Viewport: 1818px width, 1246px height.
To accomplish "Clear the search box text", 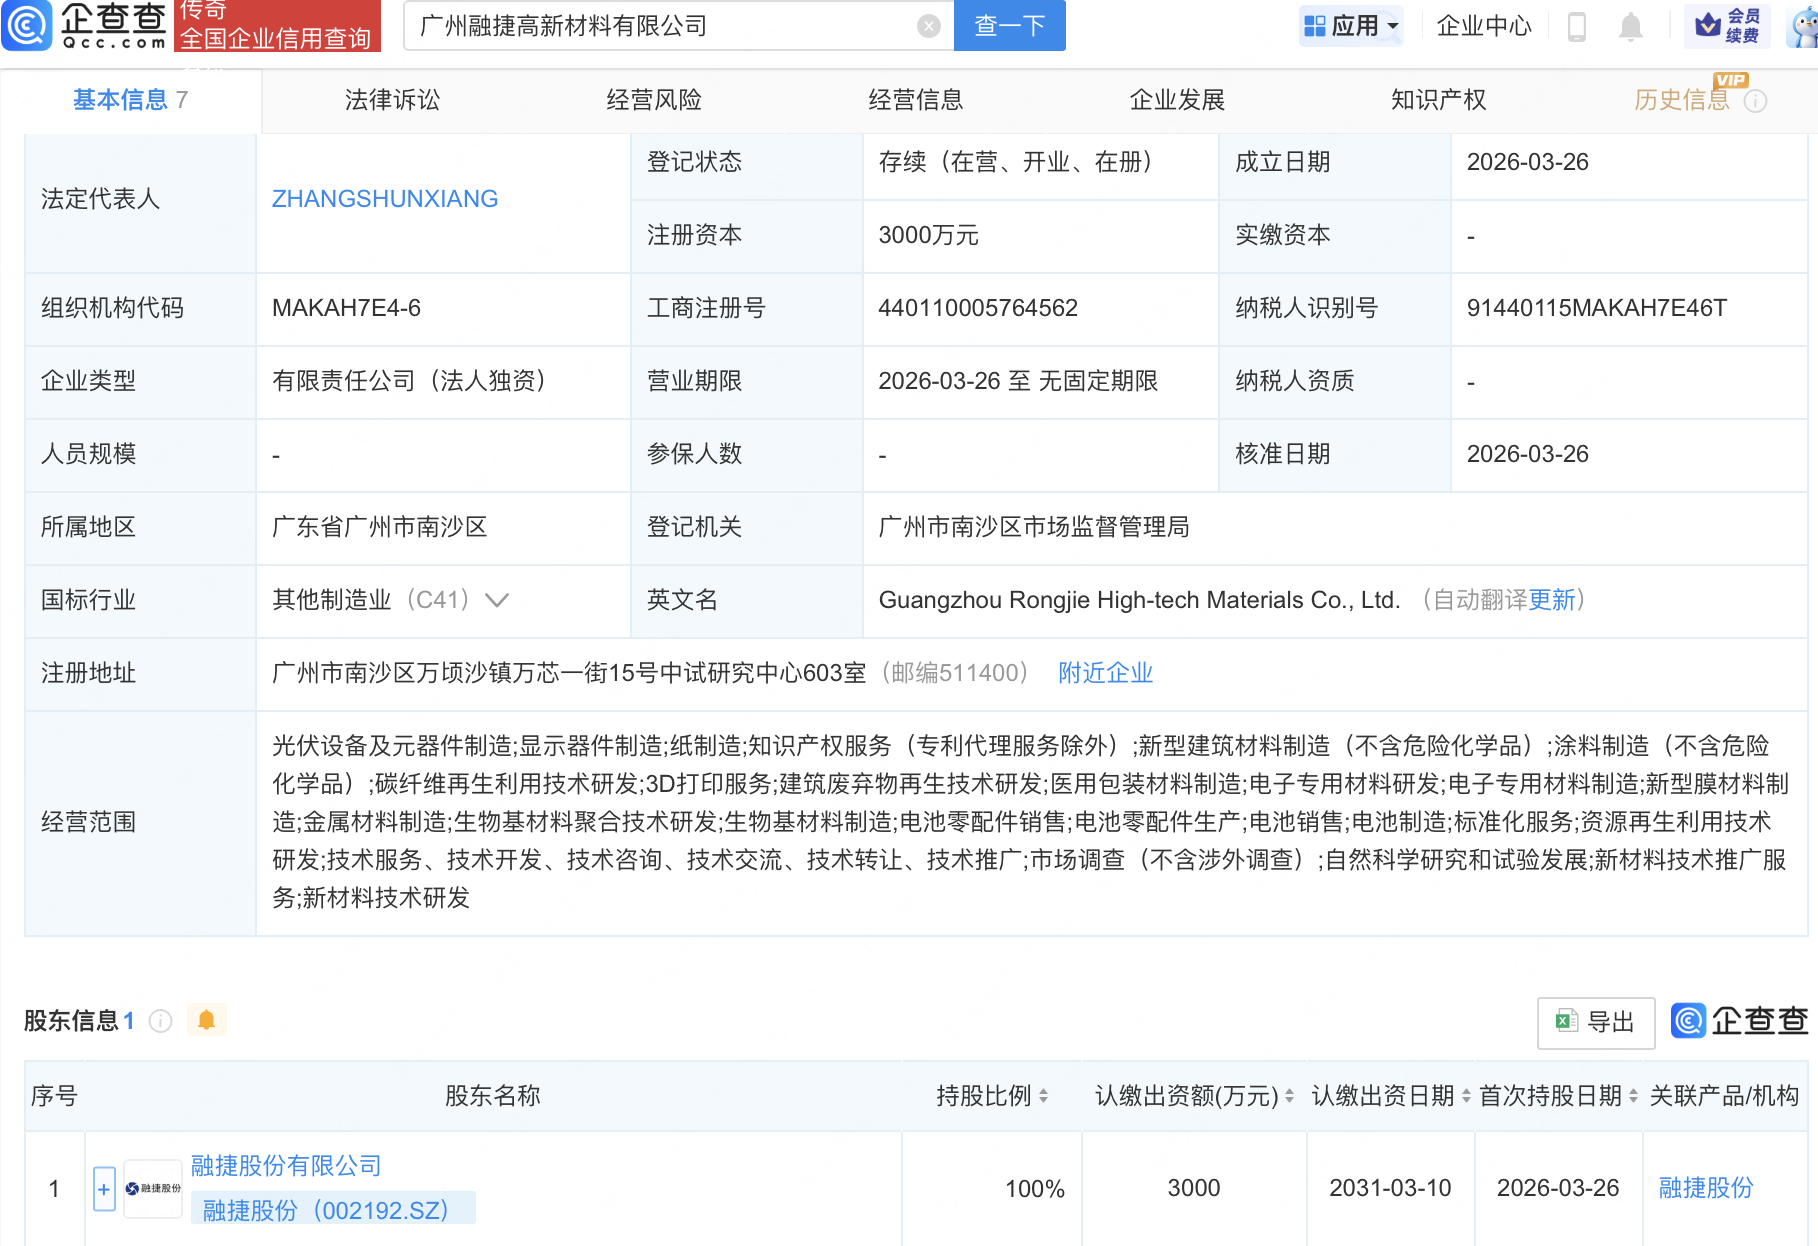I will coord(928,26).
